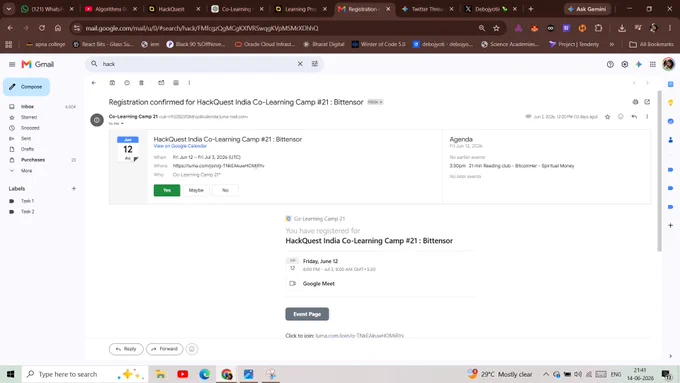Screen dimensions: 680x383
Task: RSVP No to the event
Action: click(x=225, y=190)
